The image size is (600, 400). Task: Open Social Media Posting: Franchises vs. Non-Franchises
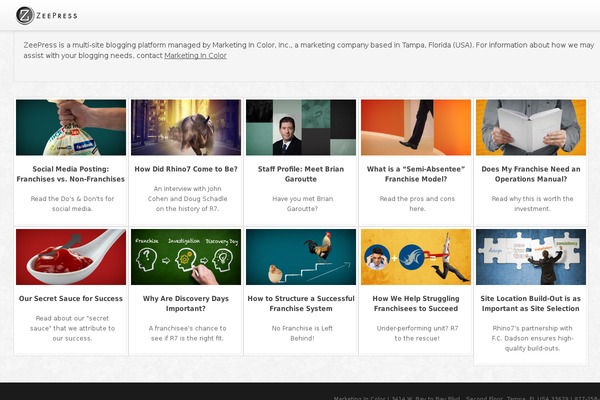click(71, 174)
